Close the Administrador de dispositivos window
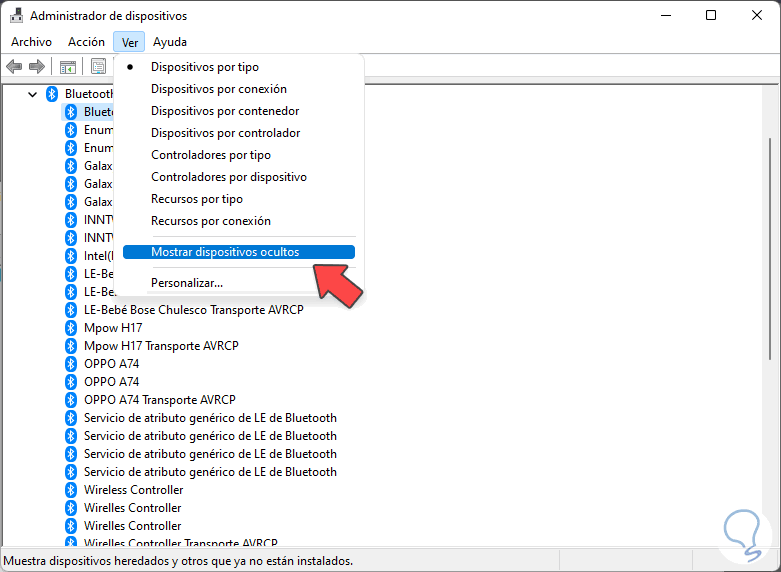Image resolution: width=781 pixels, height=572 pixels. click(757, 15)
